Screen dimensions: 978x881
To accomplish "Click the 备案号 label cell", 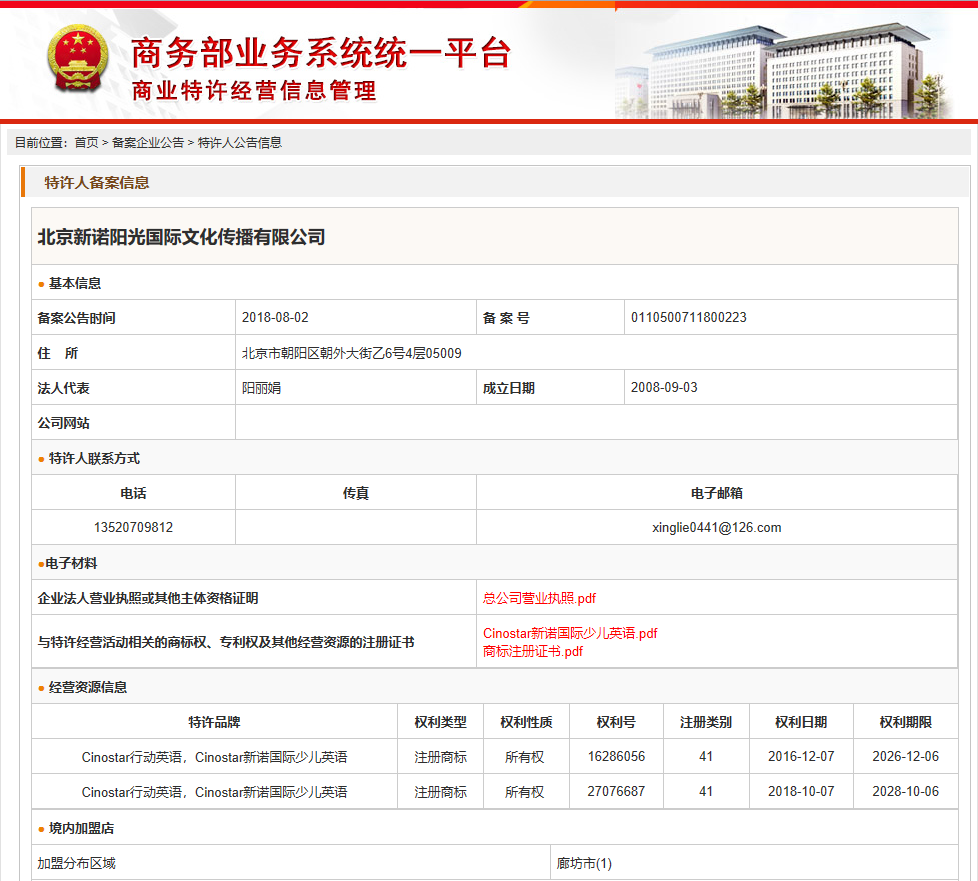I will 550,318.
